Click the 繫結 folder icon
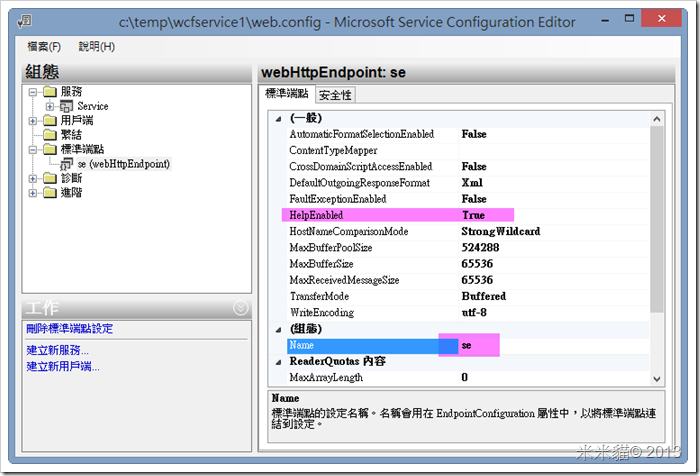The image size is (700, 476). point(50,135)
